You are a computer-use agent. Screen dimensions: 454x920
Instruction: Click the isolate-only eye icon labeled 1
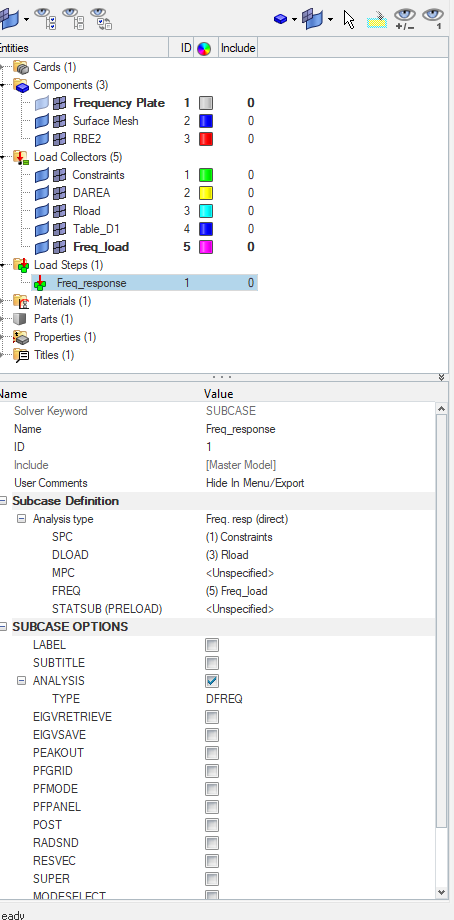[x=432, y=18]
